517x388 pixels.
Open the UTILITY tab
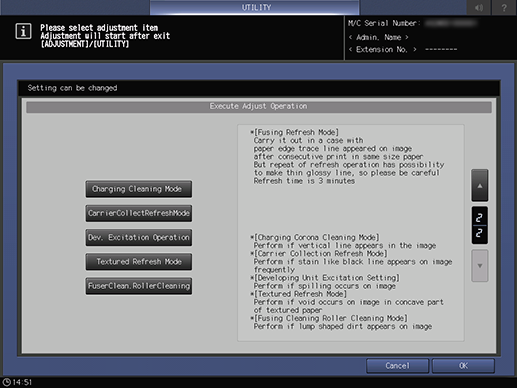click(255, 7)
